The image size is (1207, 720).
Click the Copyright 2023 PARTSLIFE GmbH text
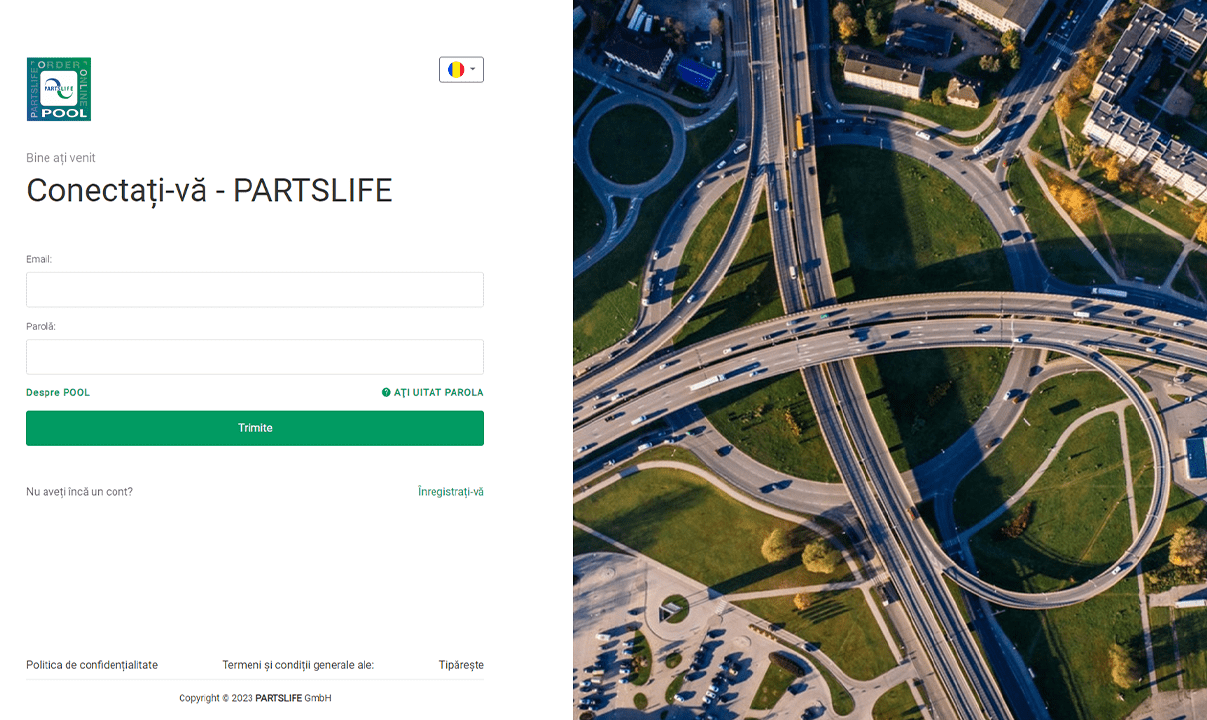point(255,698)
